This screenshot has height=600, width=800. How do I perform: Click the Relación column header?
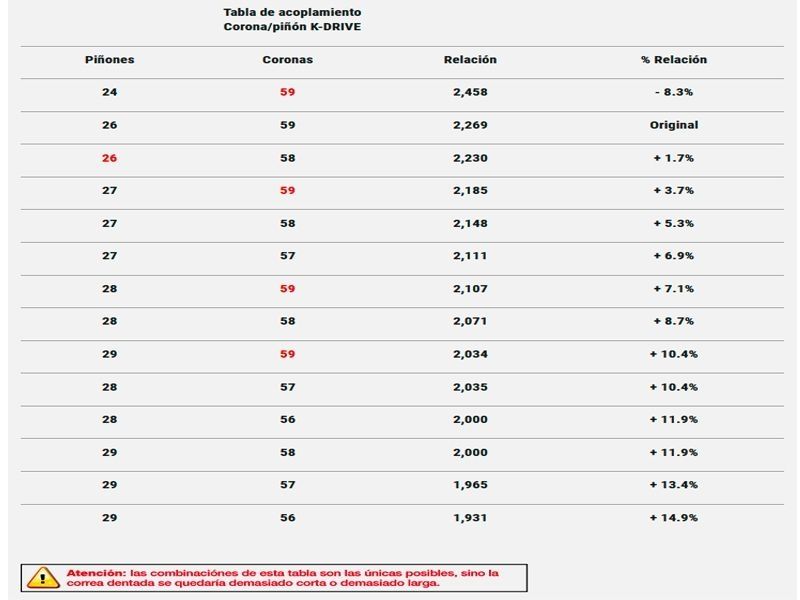(x=470, y=60)
